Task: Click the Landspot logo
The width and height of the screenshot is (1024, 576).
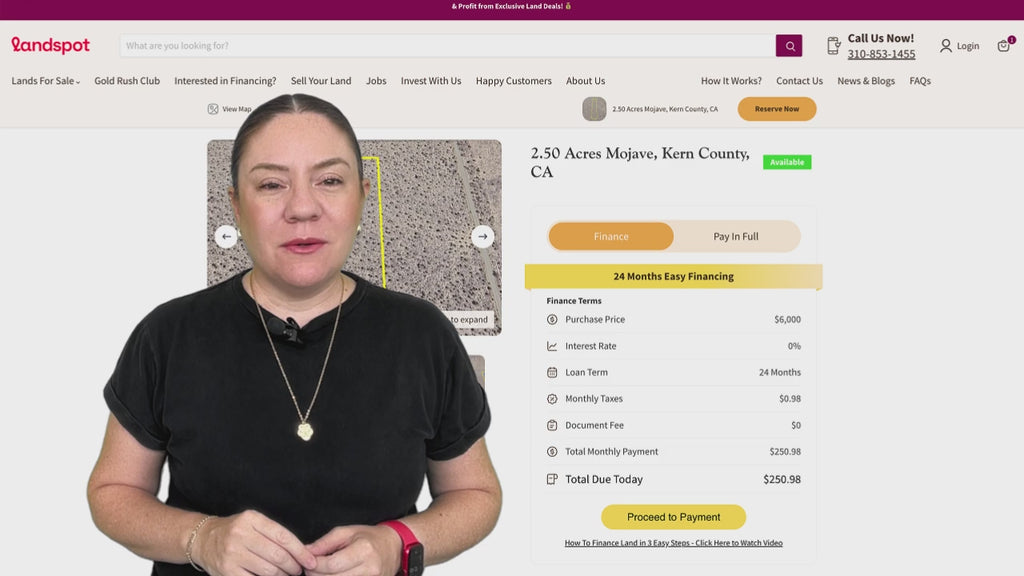Action: (51, 45)
